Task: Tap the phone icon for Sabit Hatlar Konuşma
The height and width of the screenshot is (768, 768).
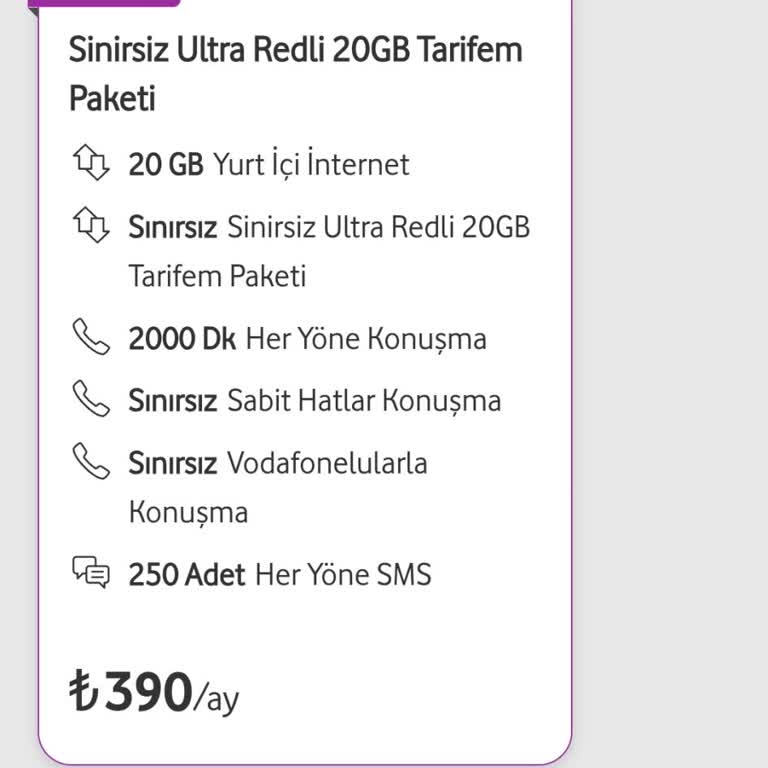Action: [x=91, y=399]
